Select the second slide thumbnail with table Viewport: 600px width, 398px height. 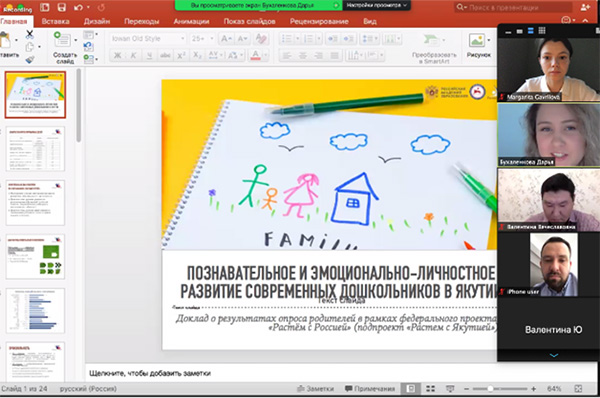pos(35,149)
